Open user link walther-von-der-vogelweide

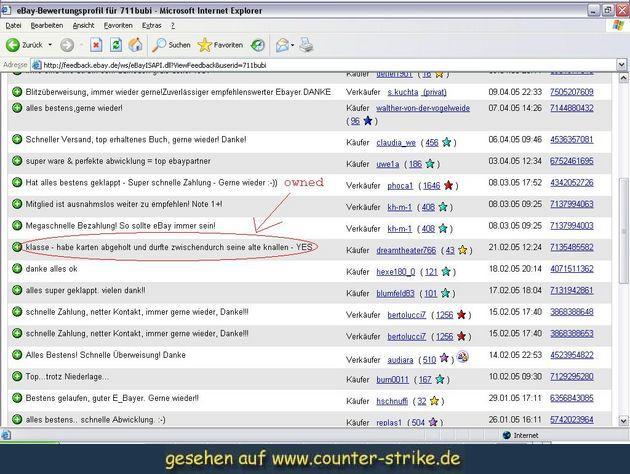pos(423,108)
